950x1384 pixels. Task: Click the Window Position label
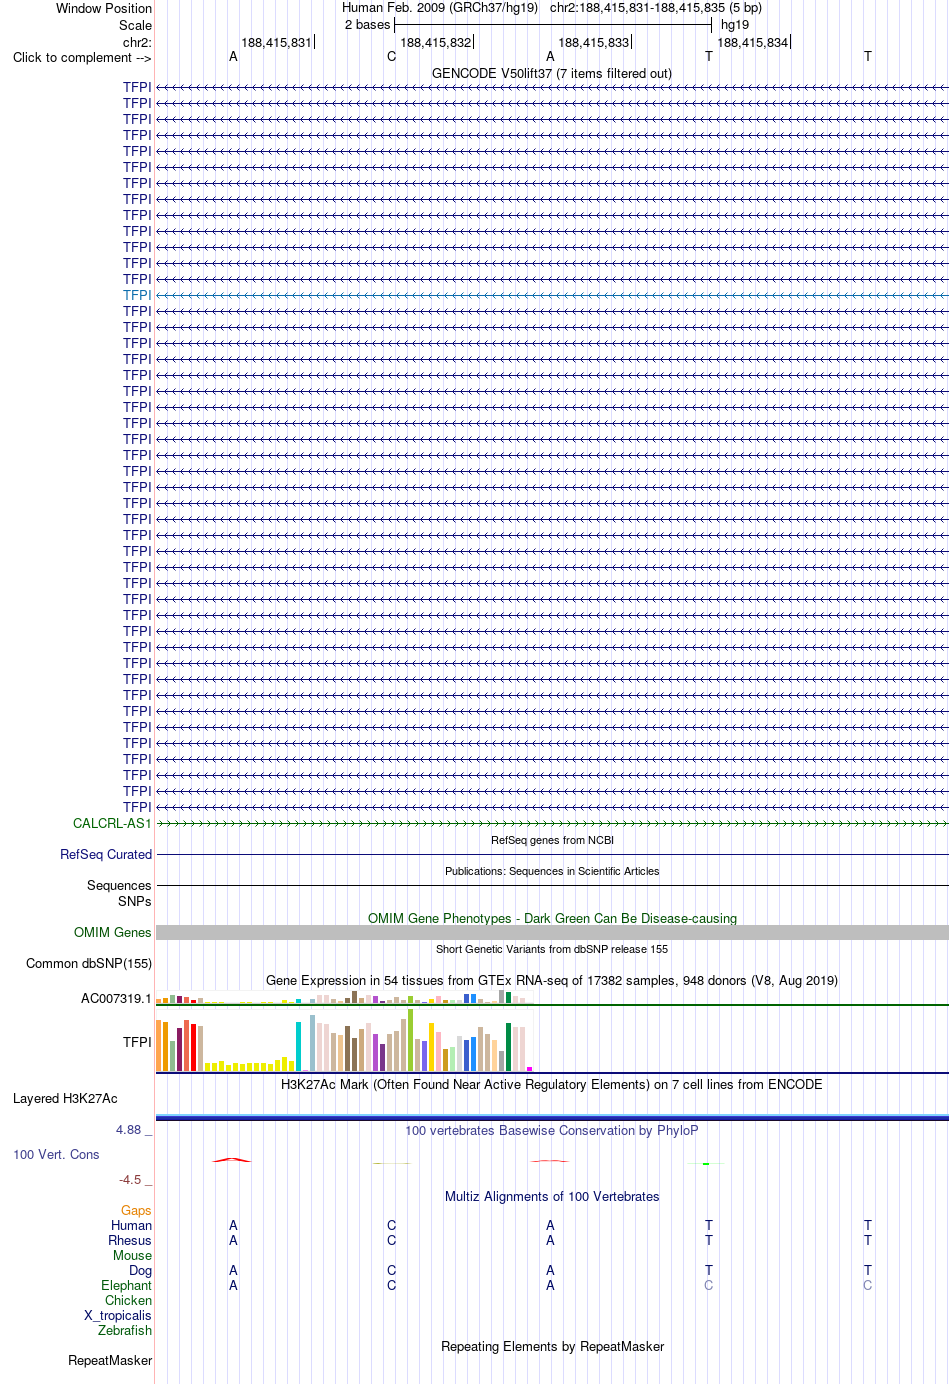coord(104,8)
